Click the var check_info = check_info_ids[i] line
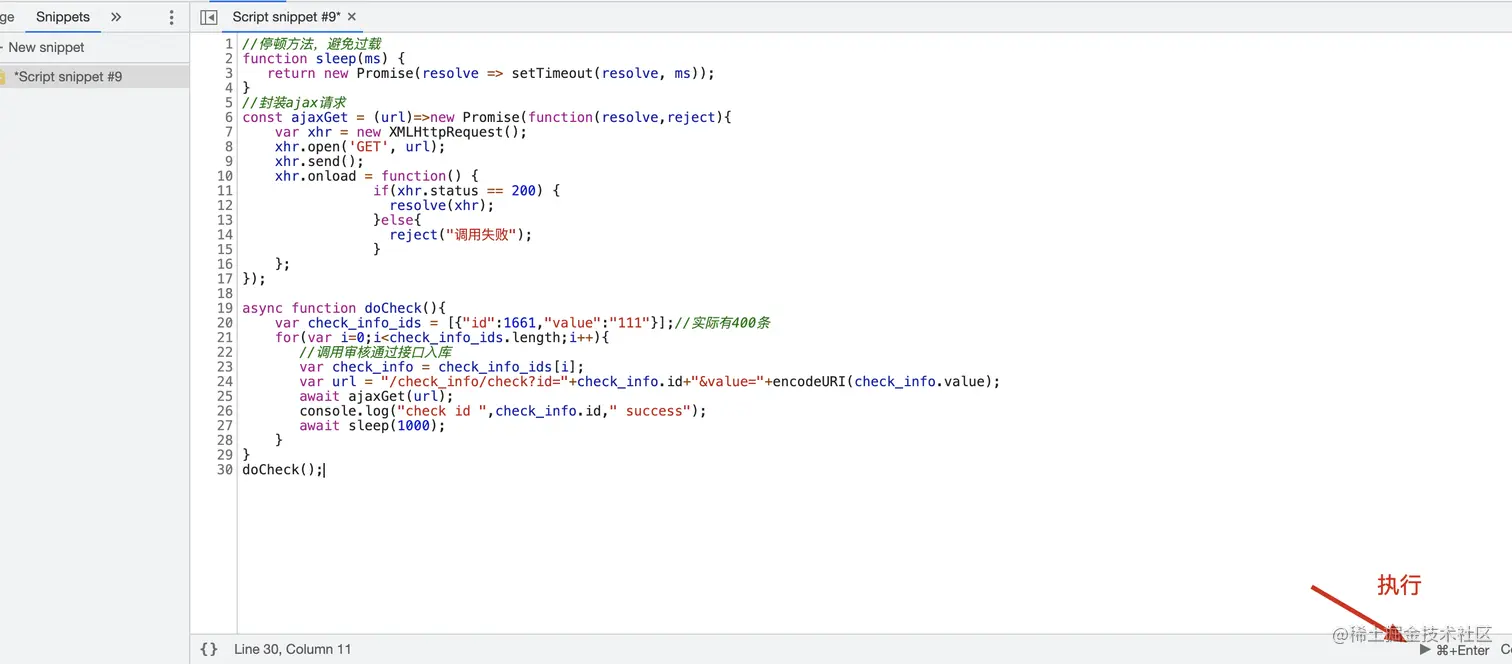The image size is (1512, 664). [x=441, y=367]
